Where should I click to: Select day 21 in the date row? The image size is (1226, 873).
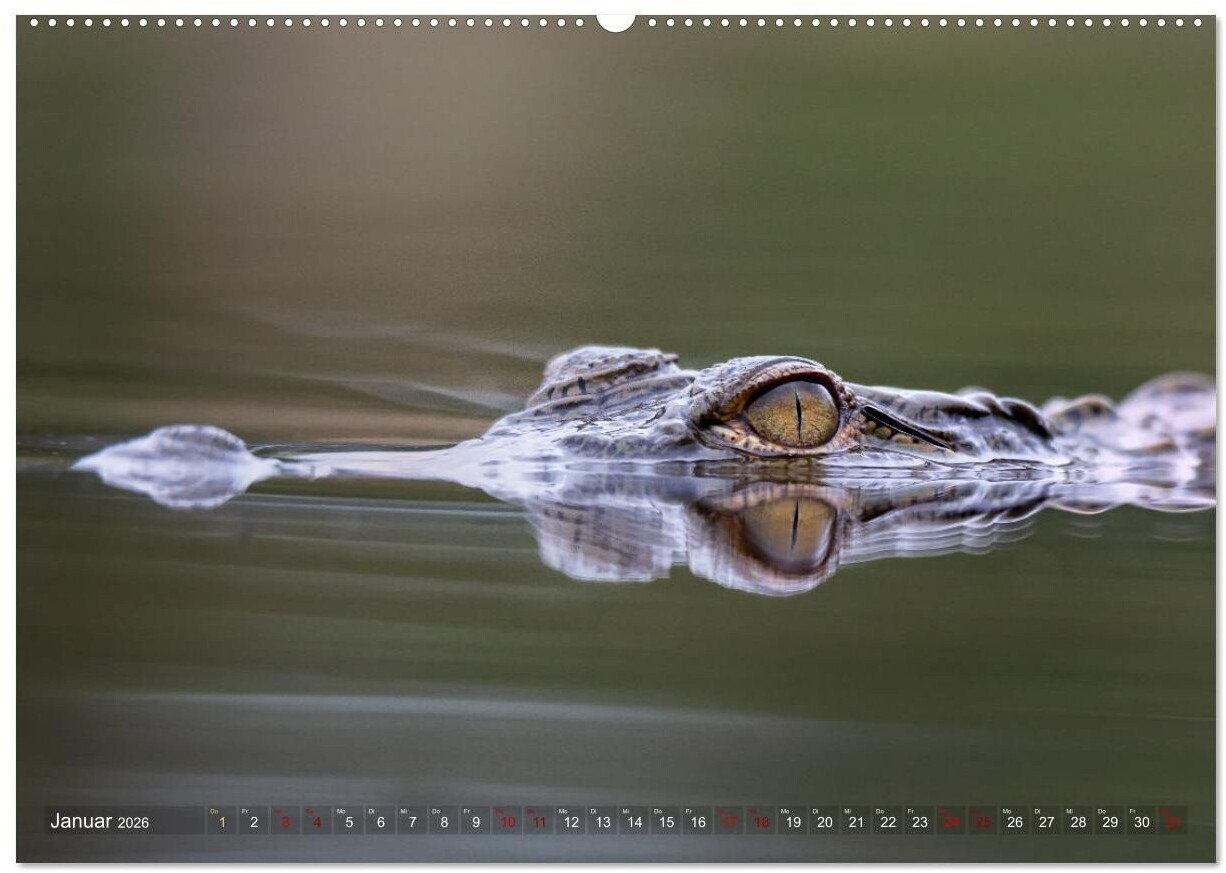(x=856, y=821)
